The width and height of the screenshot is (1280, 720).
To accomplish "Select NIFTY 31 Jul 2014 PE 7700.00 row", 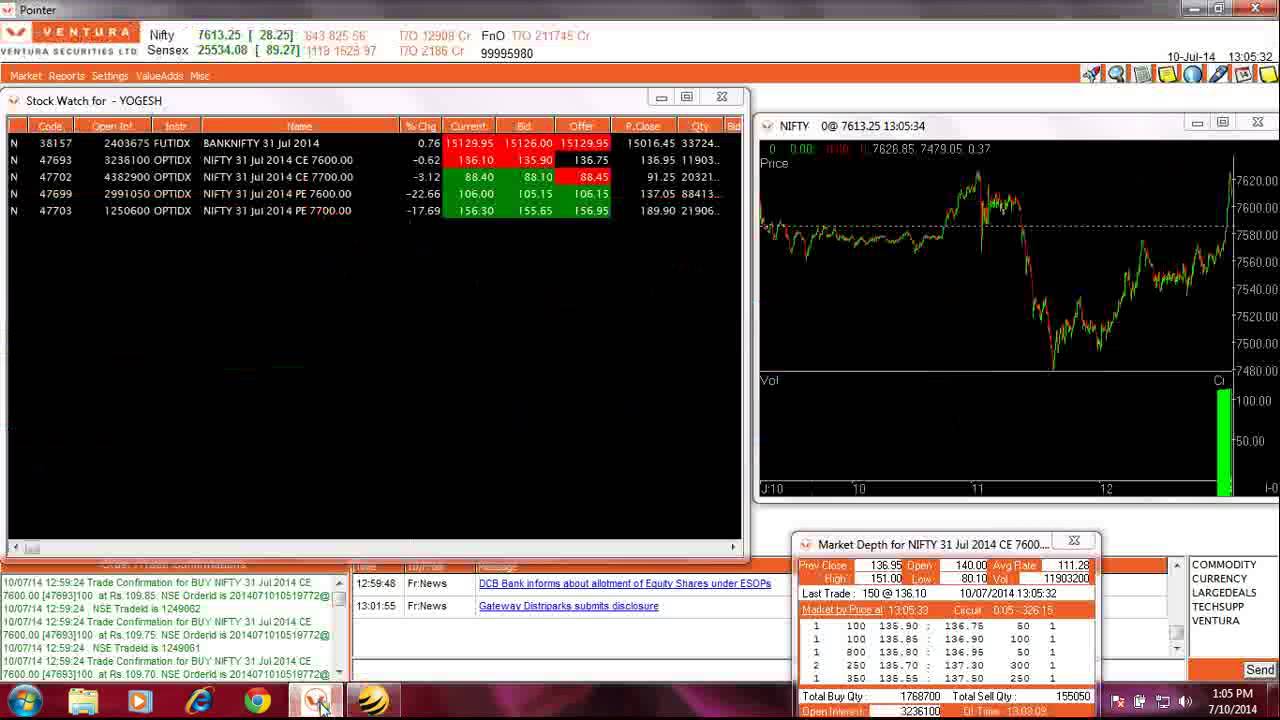I will pos(374,211).
